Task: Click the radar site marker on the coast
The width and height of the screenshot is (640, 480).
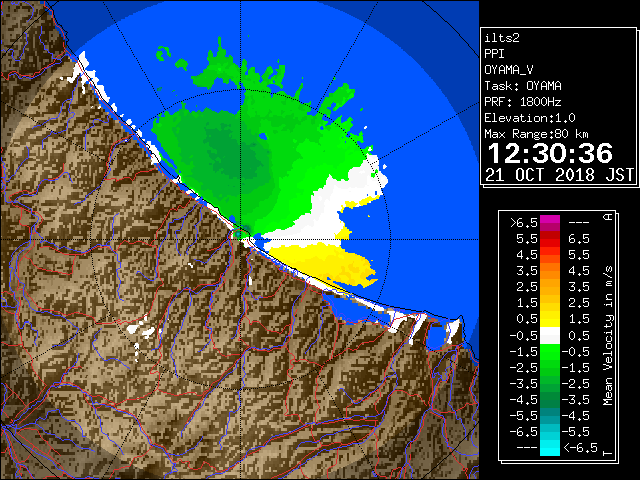Action: pyautogui.click(x=238, y=234)
